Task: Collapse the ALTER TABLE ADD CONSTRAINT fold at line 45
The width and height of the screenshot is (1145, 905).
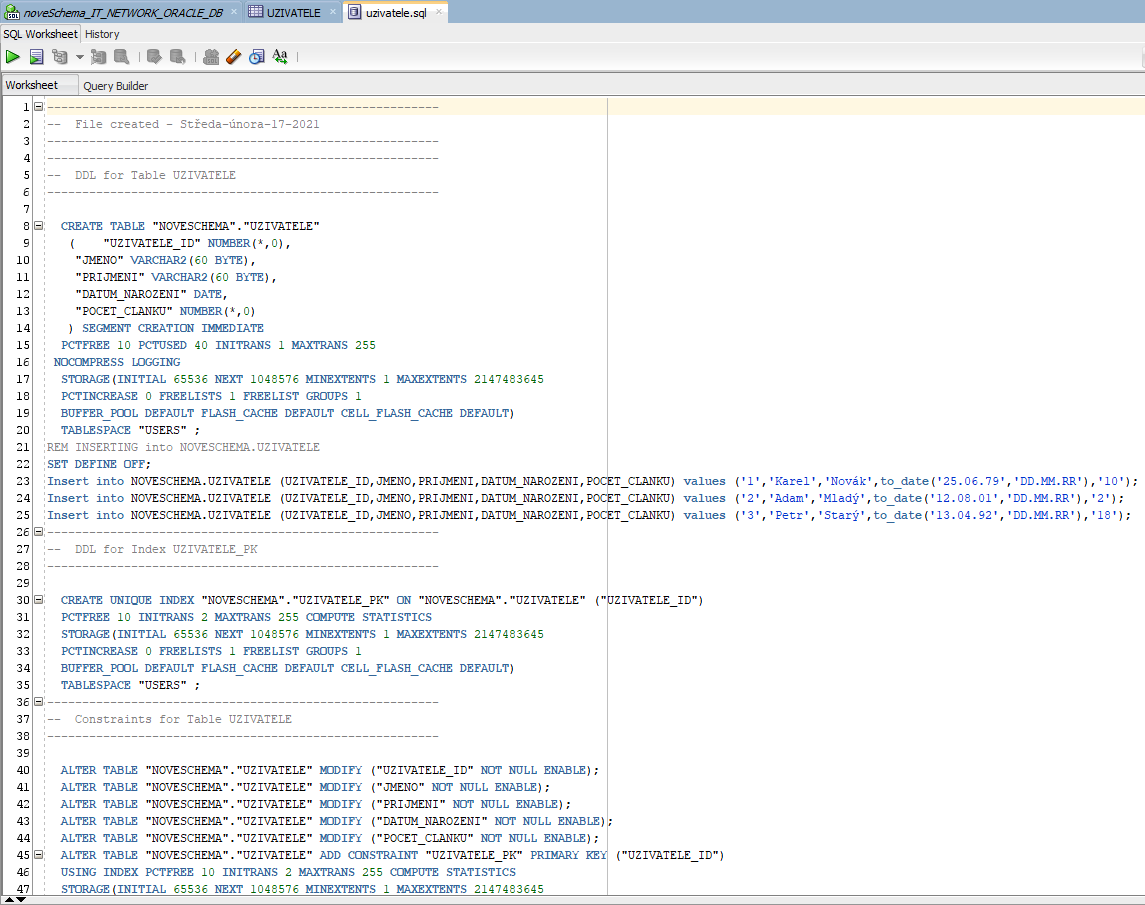Action: coord(38,855)
